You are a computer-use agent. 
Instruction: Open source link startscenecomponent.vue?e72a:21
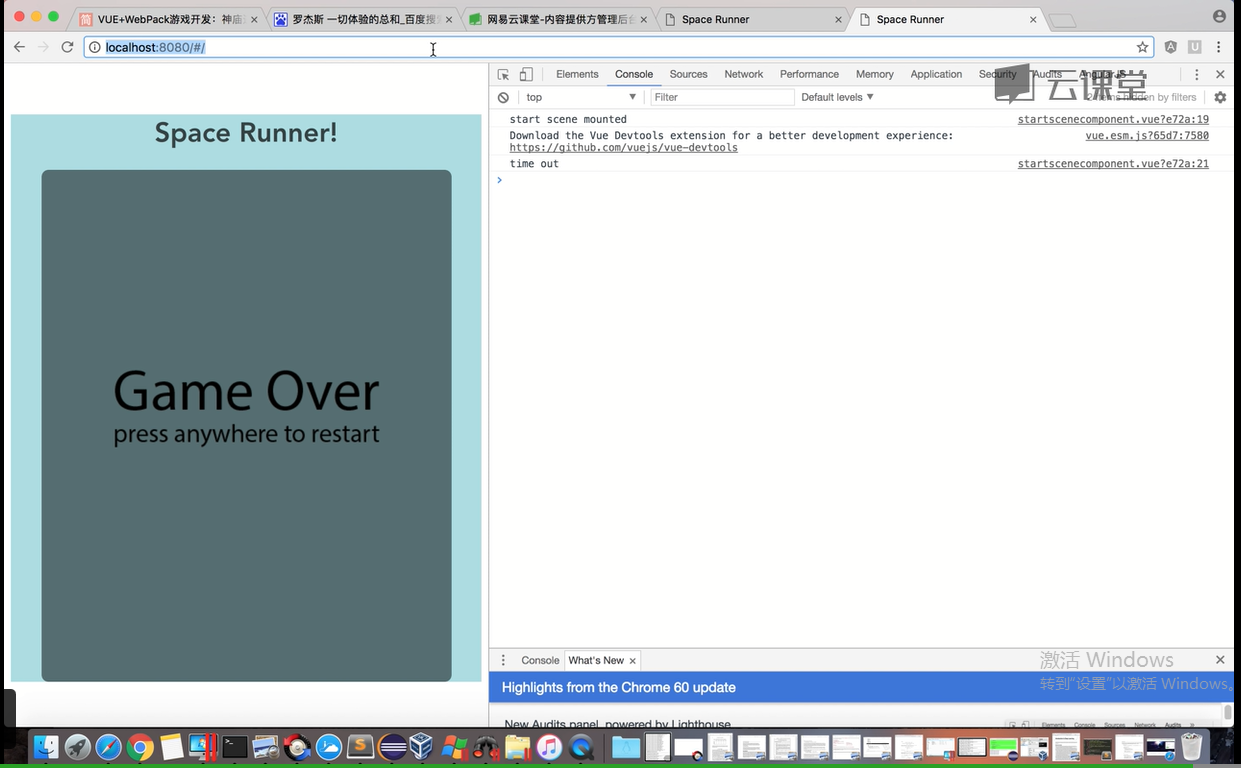click(1113, 163)
